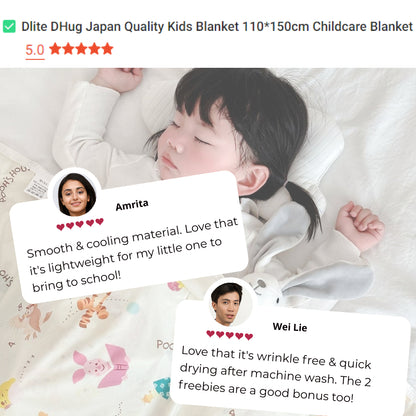Click the Tigger character on the blanket

94,309
